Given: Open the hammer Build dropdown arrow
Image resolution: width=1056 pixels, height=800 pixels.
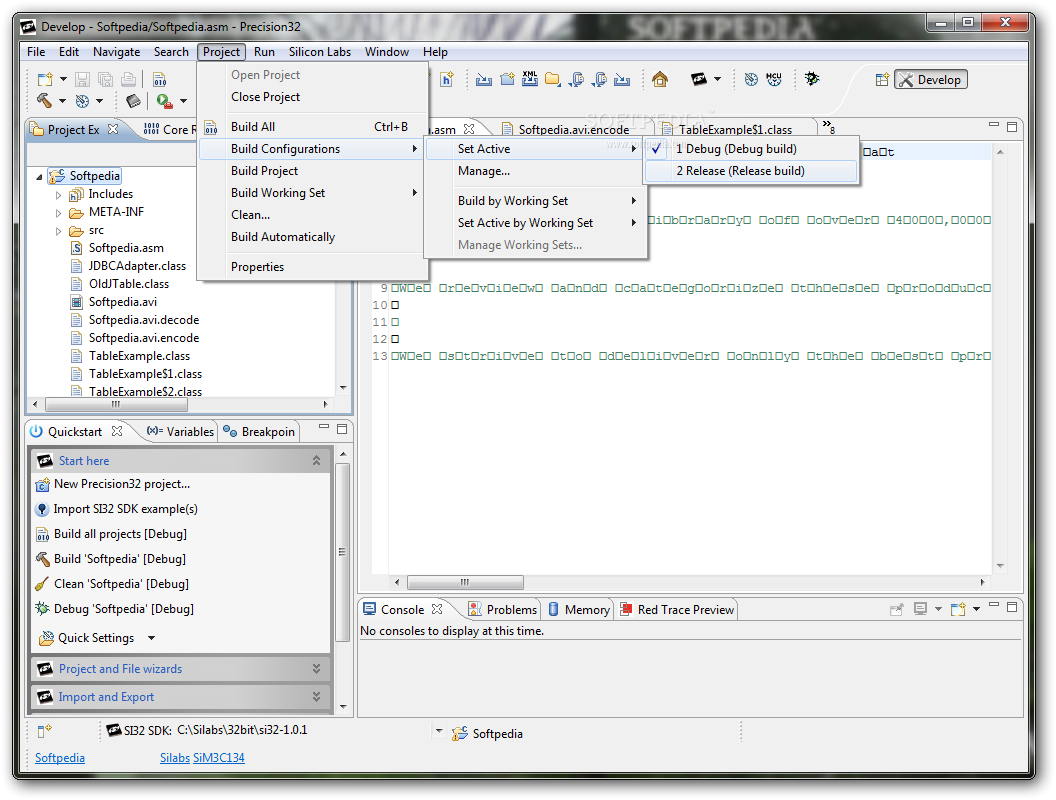Looking at the screenshot, I should [62, 101].
